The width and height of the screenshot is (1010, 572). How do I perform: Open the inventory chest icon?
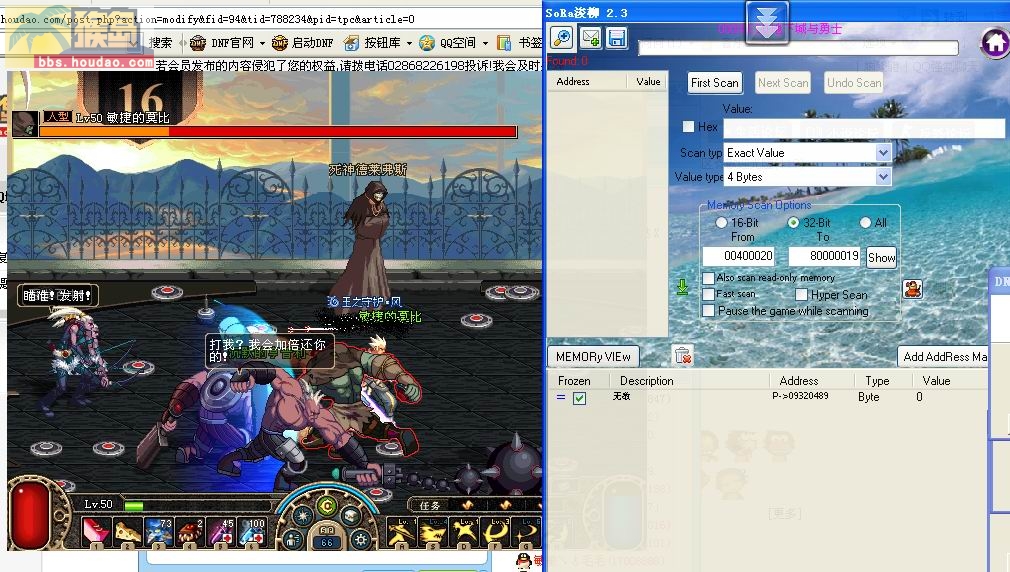pyautogui.click(x=351, y=517)
